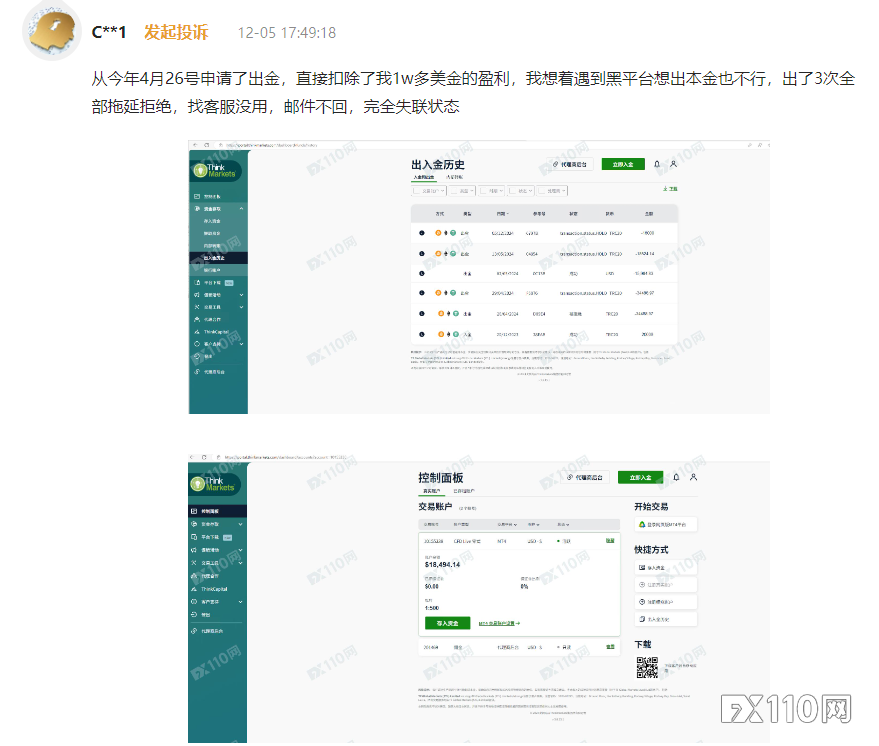Click first shortcut card under 快捷方式

(x=666, y=568)
